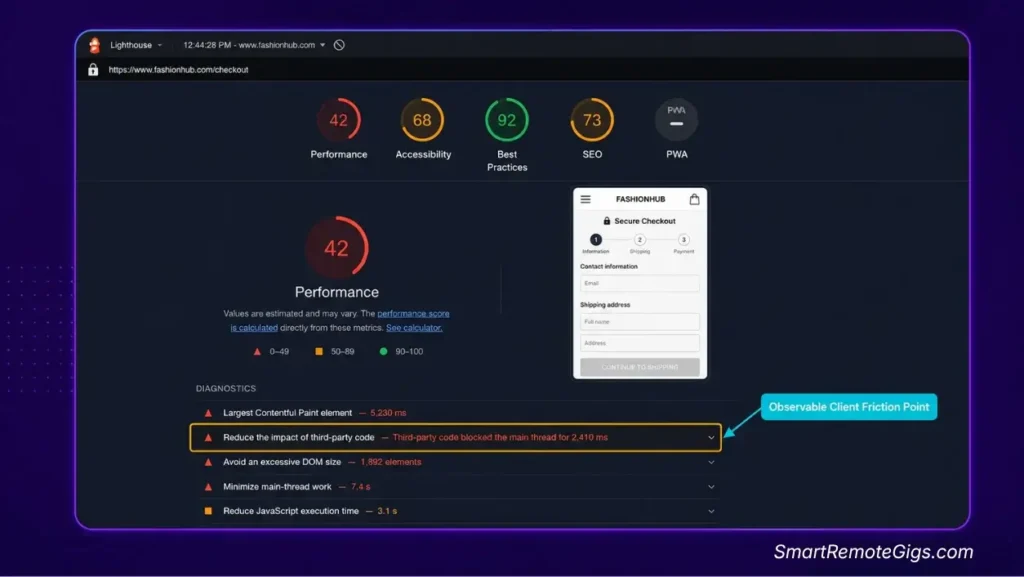This screenshot has width=1024, height=577.
Task: Select checkout step 3 Payment in preview
Action: 683,240
